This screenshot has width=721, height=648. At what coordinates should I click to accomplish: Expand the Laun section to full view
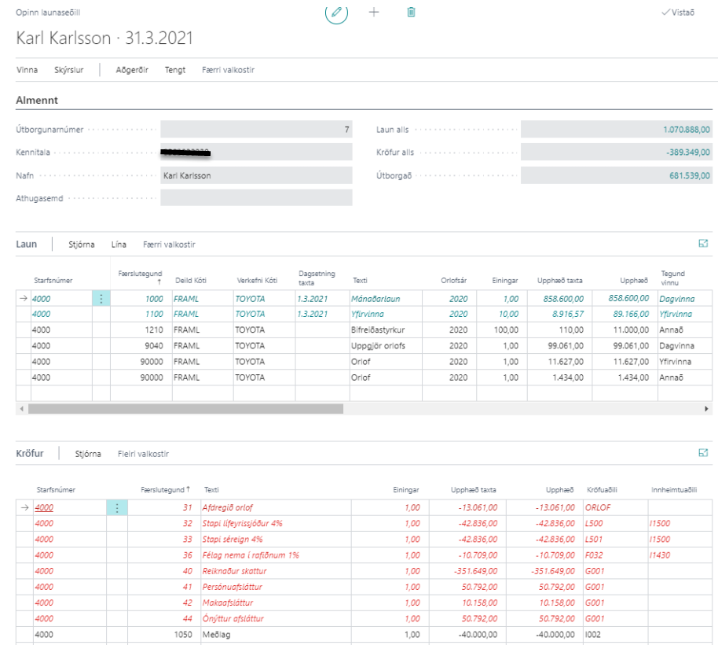(x=703, y=244)
